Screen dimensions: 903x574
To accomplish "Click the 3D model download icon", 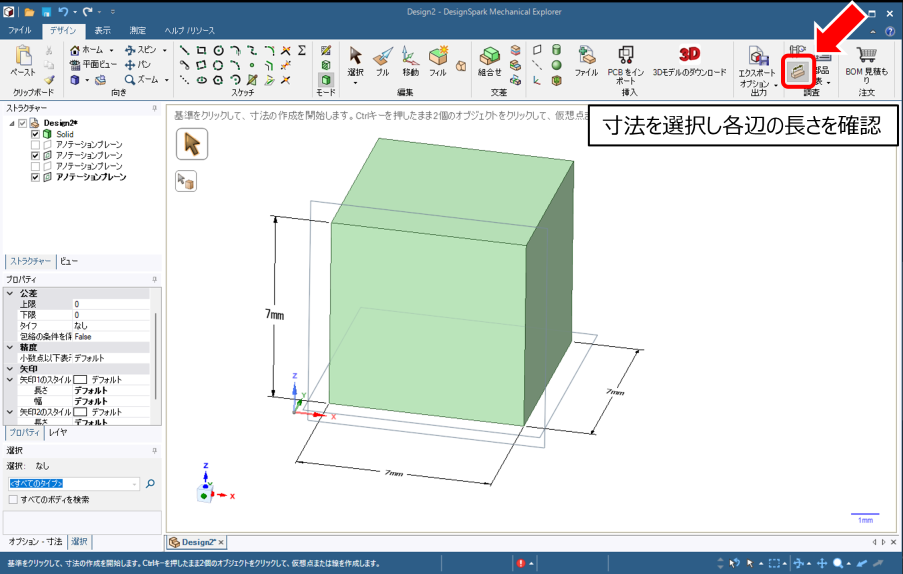I will [689, 54].
